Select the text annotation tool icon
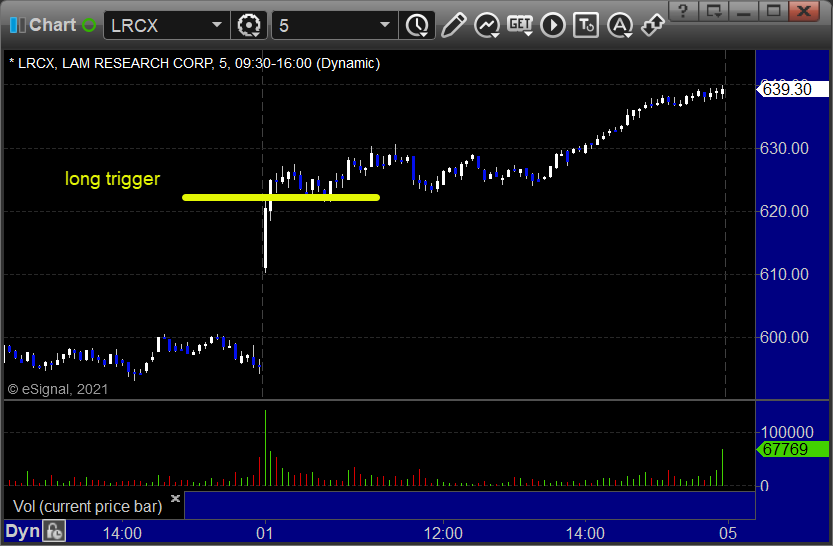The width and height of the screenshot is (833, 546). coord(586,25)
